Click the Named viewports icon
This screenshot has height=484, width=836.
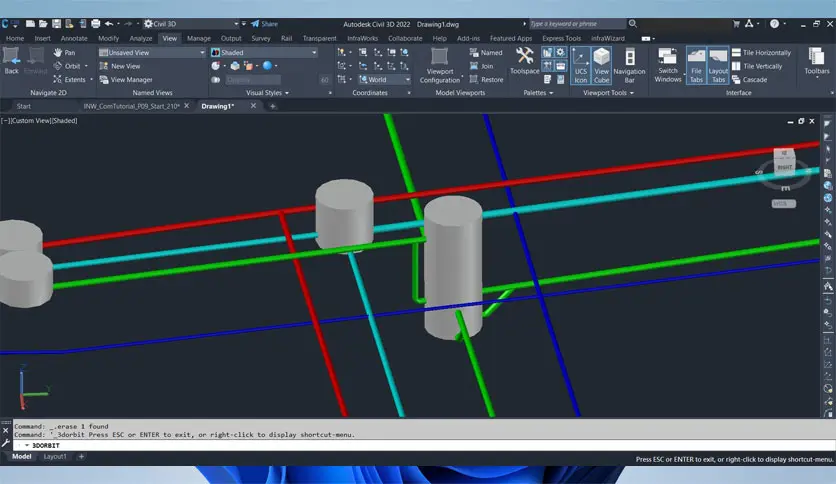tap(474, 52)
